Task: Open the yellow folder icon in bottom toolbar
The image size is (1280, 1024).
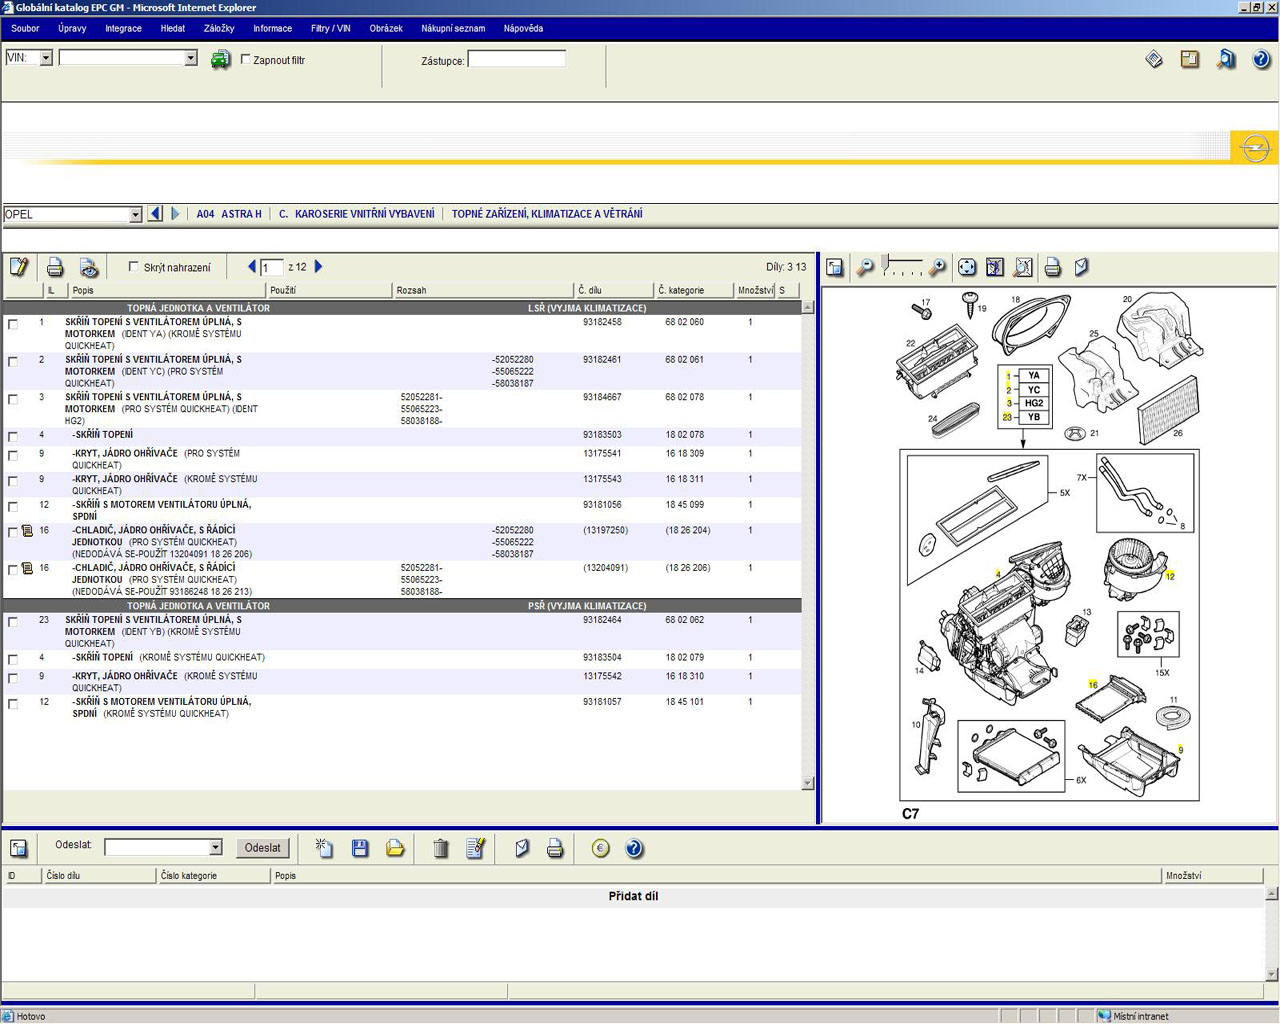Action: coord(396,848)
